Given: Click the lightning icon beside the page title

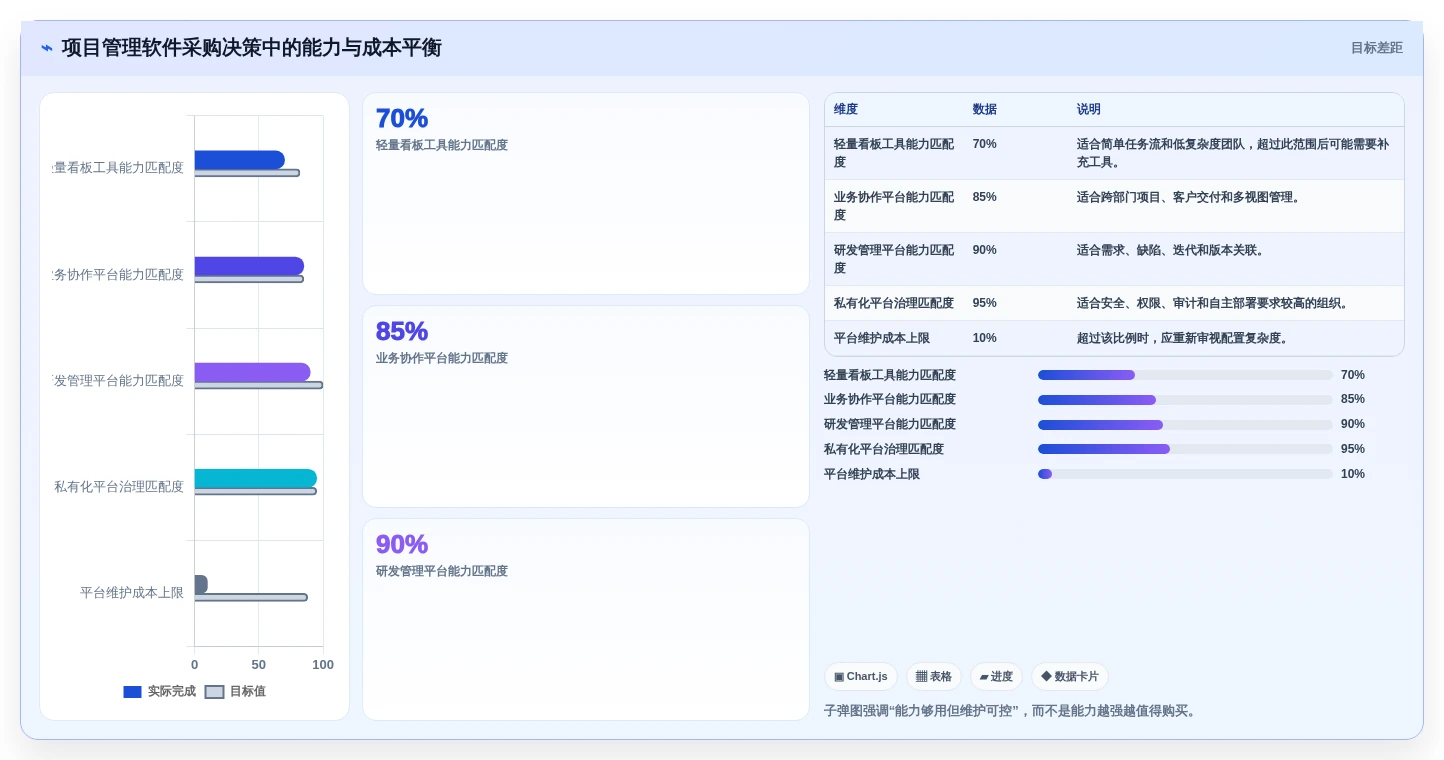Looking at the screenshot, I should click(47, 48).
